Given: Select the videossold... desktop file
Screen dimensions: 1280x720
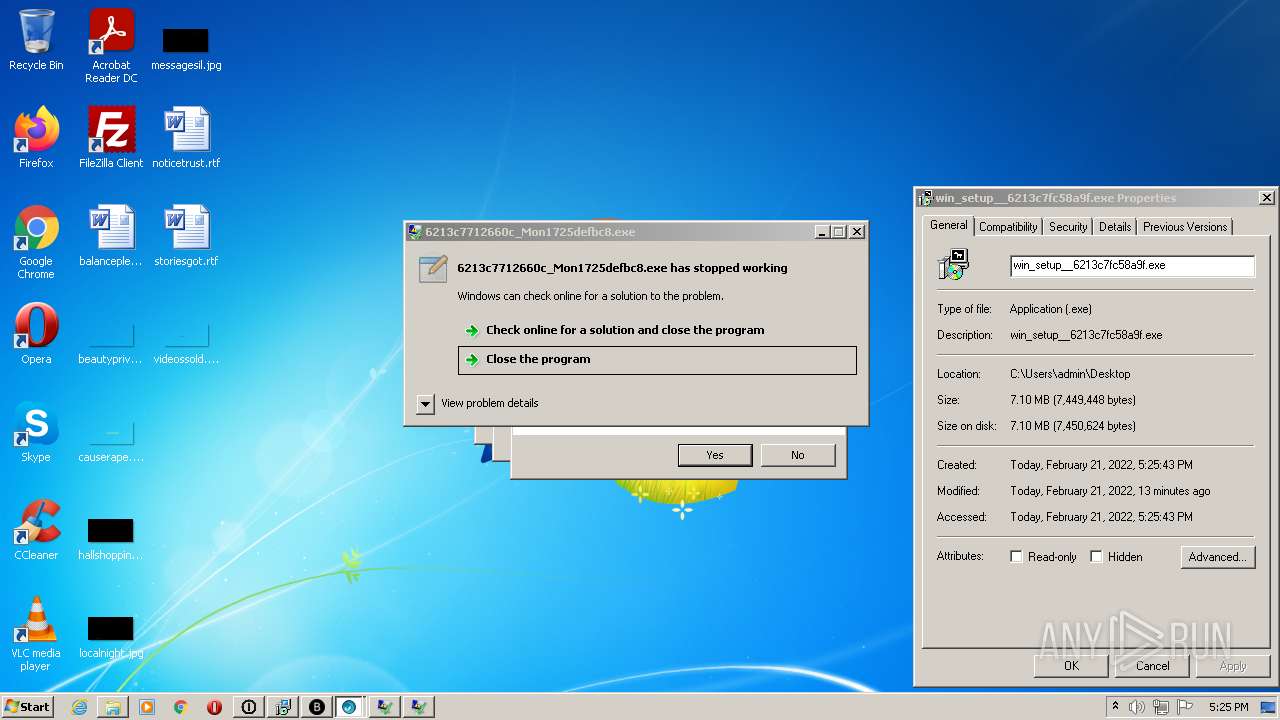Looking at the screenshot, I should 186,342.
